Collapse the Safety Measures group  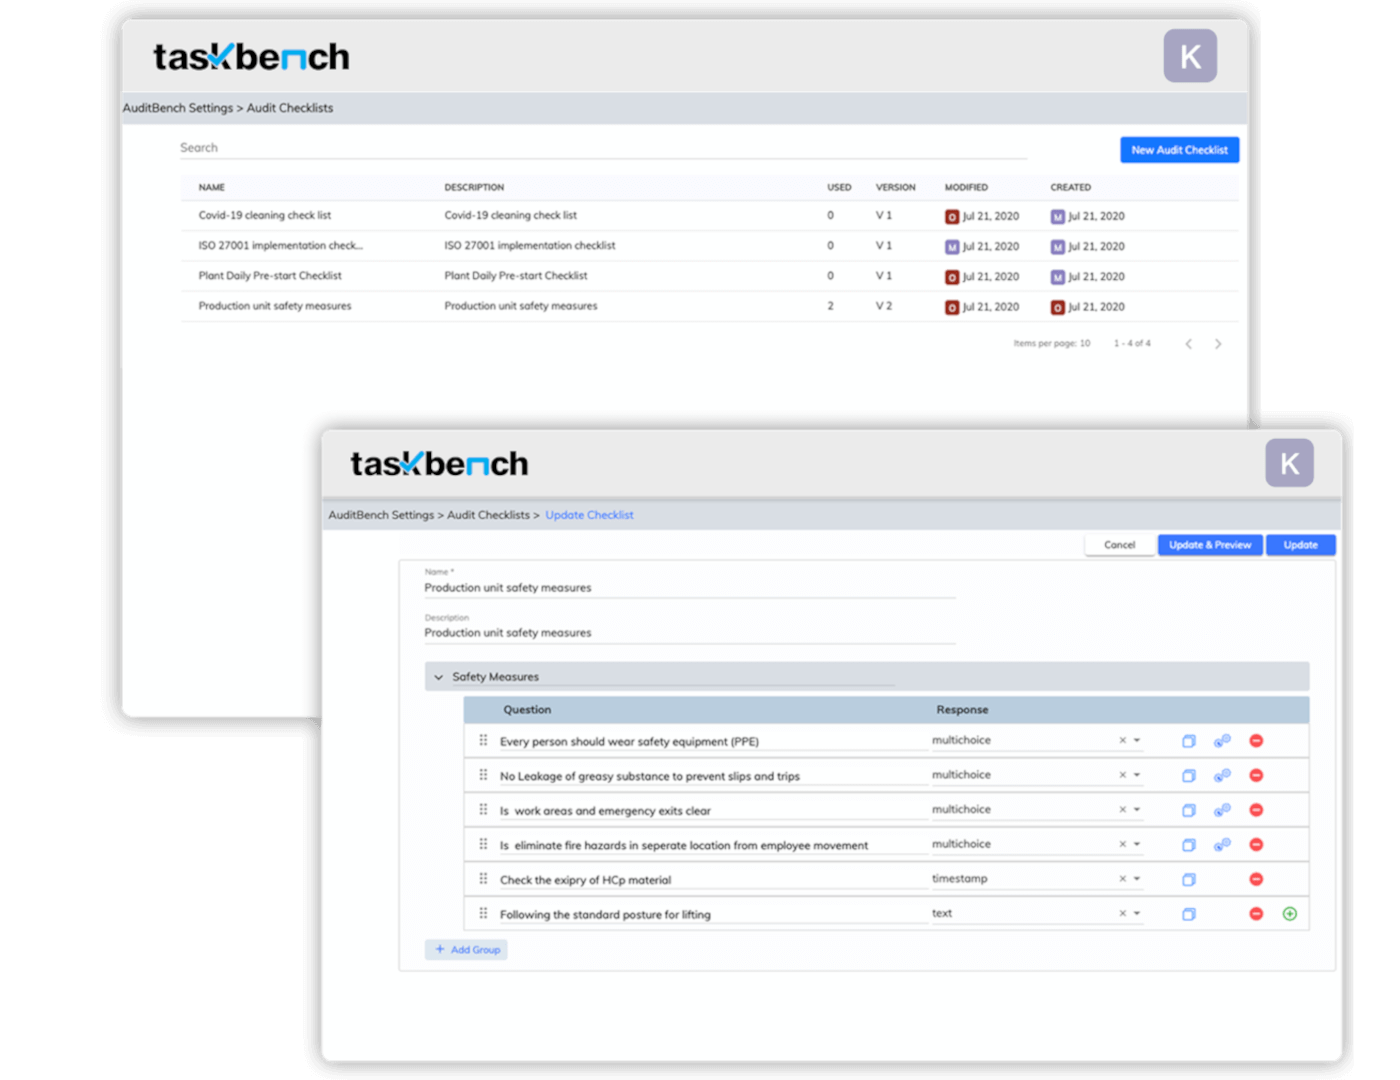[x=438, y=676]
